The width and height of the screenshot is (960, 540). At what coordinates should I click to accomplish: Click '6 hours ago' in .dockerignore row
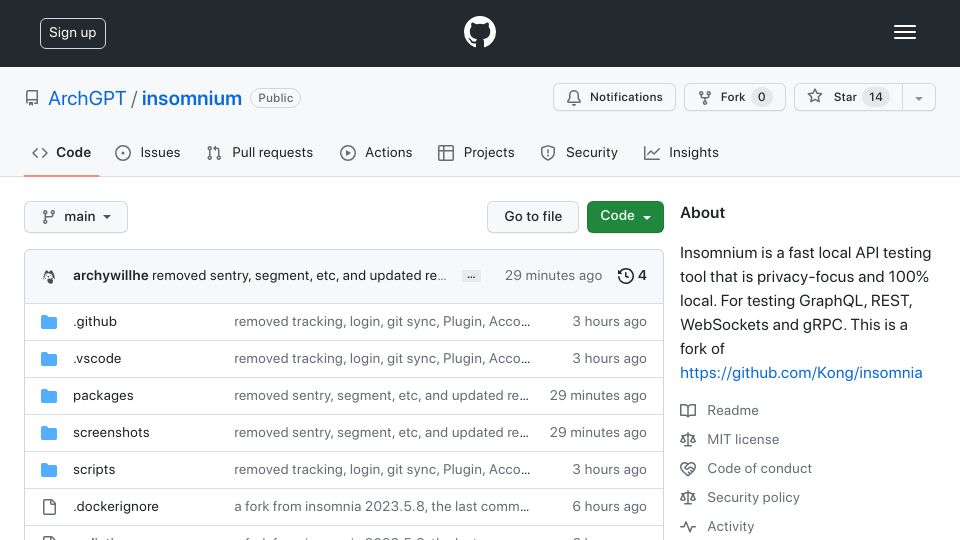pos(609,506)
